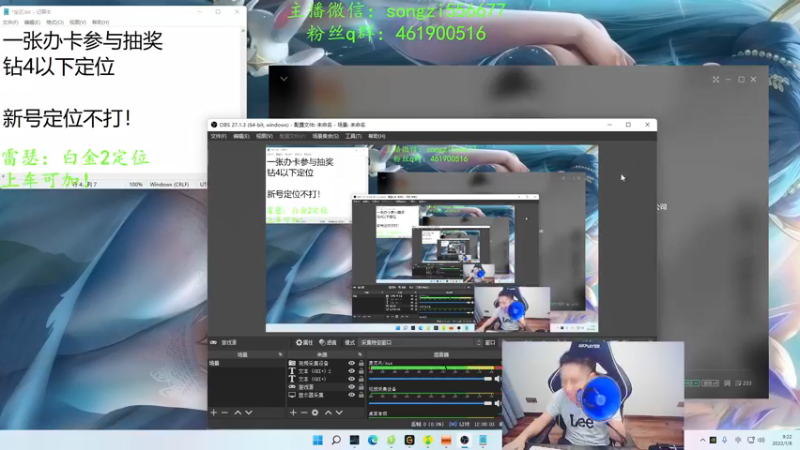
Task: Move source down with down arrow
Action: 339,412
